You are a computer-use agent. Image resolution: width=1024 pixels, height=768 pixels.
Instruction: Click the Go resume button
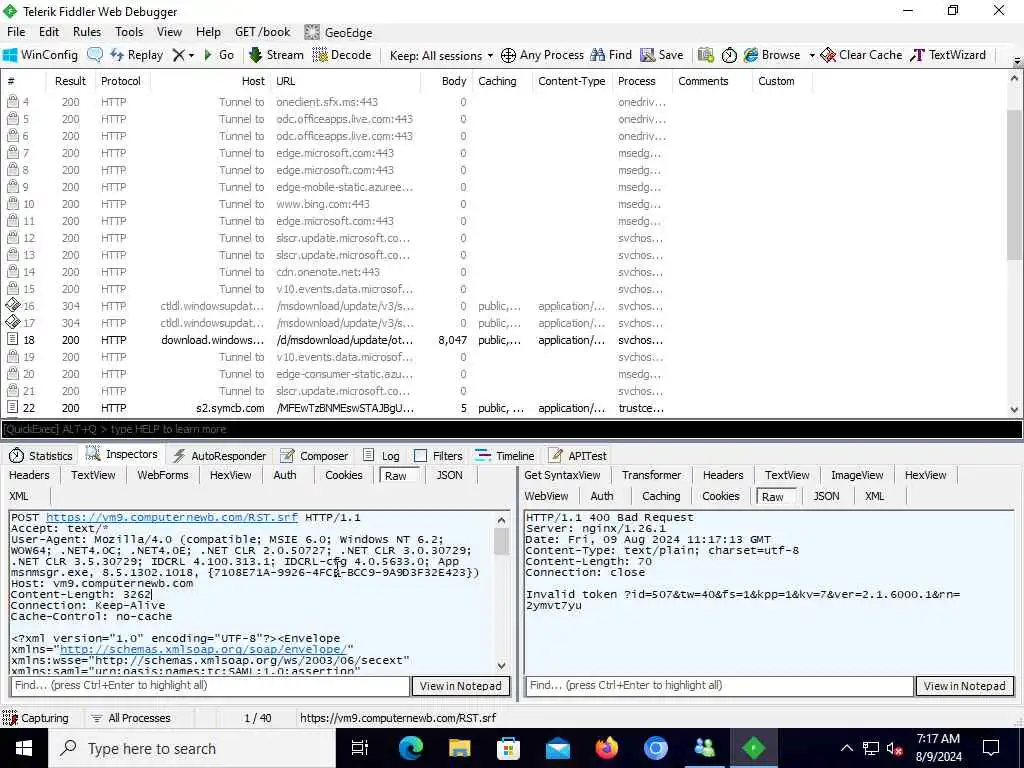(219, 56)
